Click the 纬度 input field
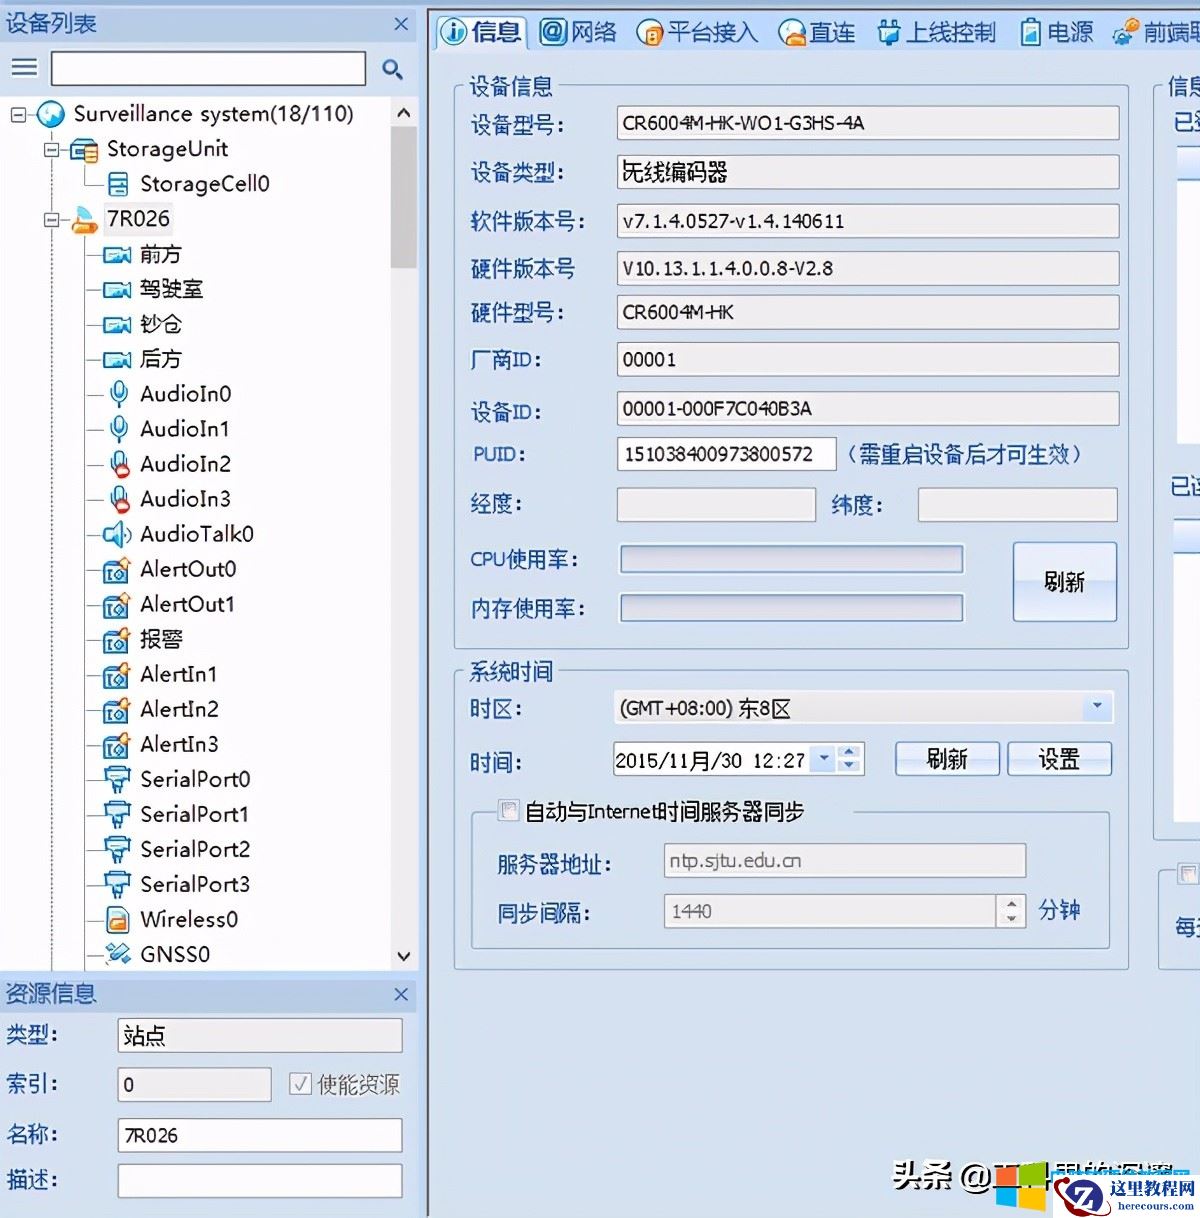The image size is (1200, 1218). click(x=1017, y=504)
